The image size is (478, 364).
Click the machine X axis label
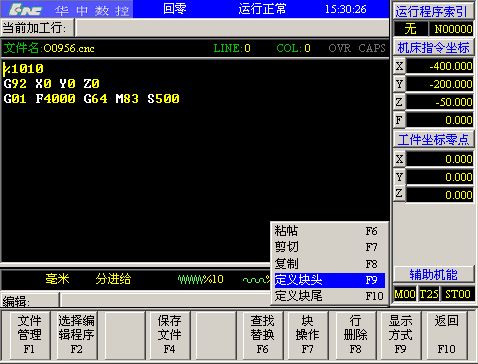click(x=399, y=66)
